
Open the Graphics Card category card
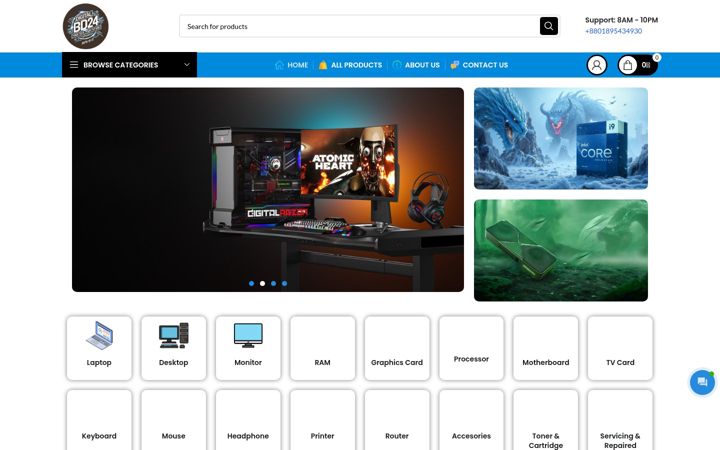pos(397,348)
